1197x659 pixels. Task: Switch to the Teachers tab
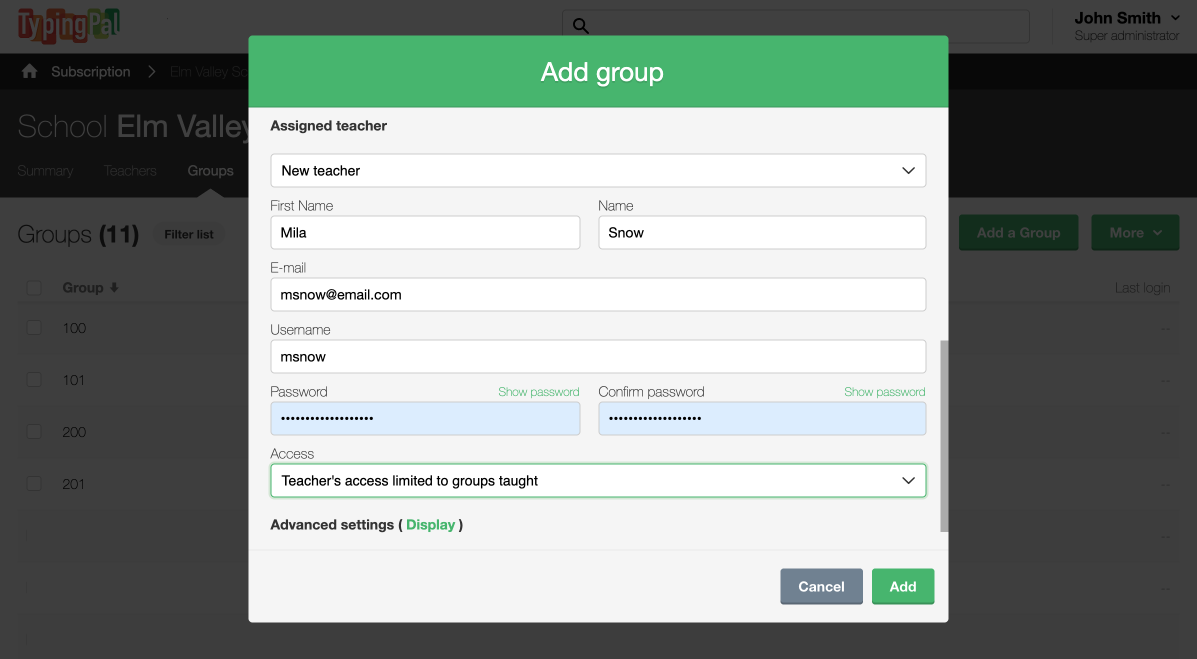pyautogui.click(x=130, y=171)
